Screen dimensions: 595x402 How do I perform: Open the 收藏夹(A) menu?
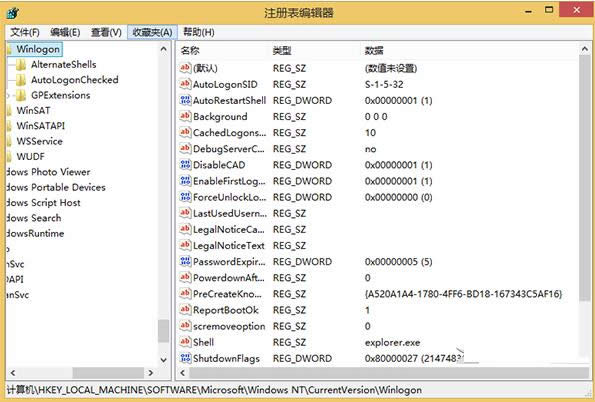[x=152, y=32]
